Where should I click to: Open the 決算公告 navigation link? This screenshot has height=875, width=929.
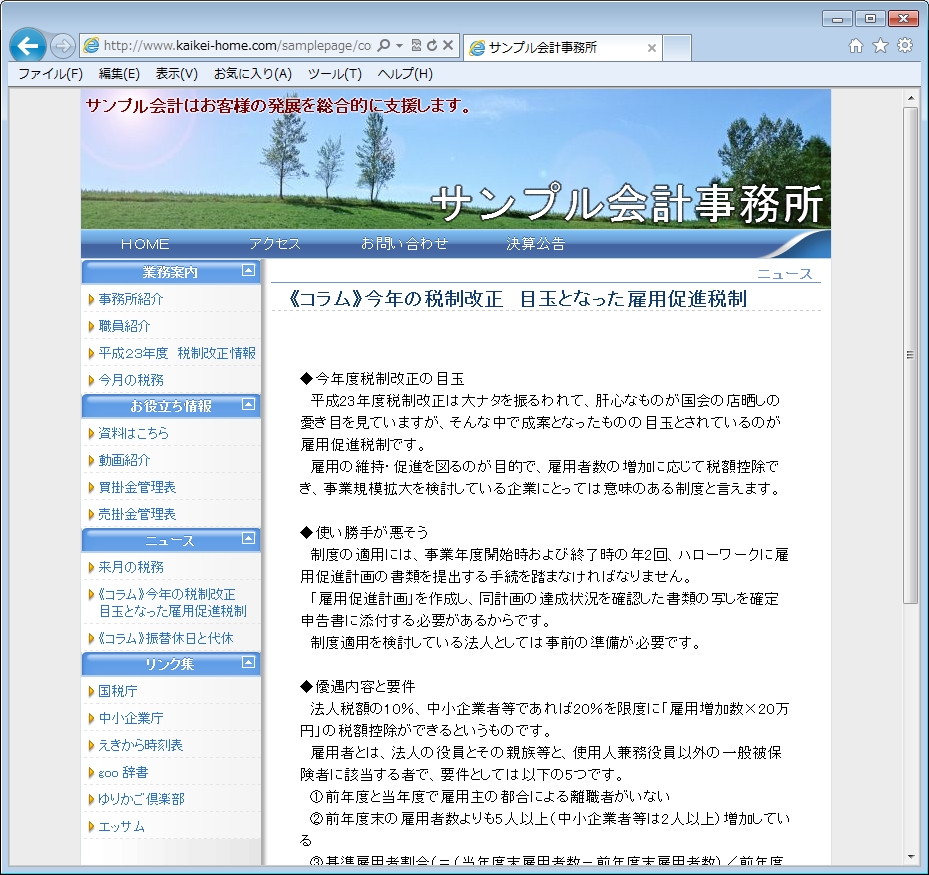point(536,243)
